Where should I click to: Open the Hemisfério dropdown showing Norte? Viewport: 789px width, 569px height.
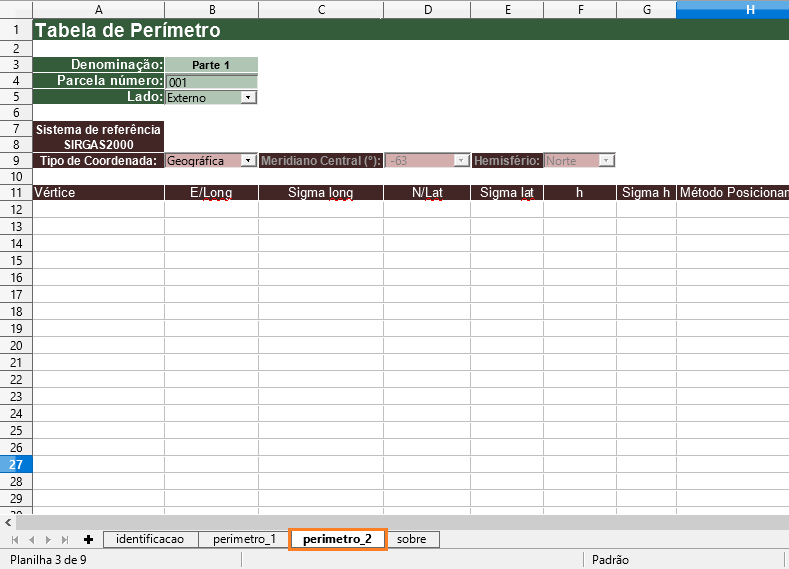pyautogui.click(x=607, y=160)
